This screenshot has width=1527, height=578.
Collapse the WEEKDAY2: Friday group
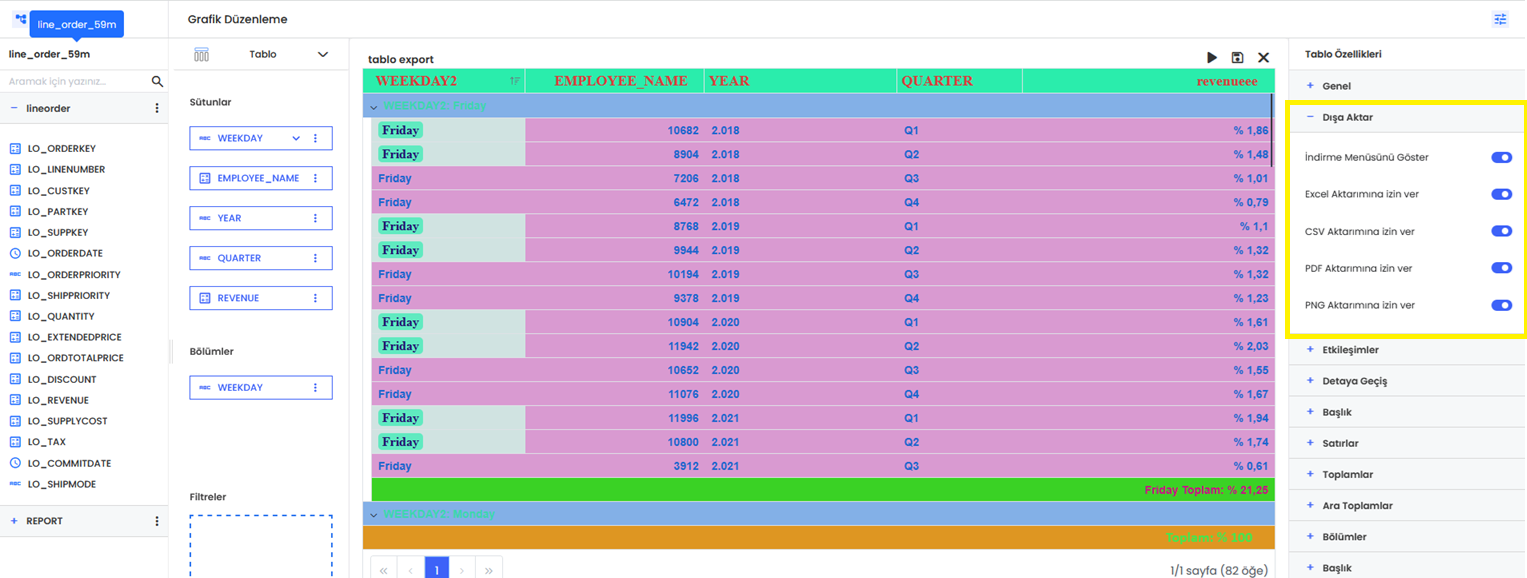pyautogui.click(x=374, y=107)
